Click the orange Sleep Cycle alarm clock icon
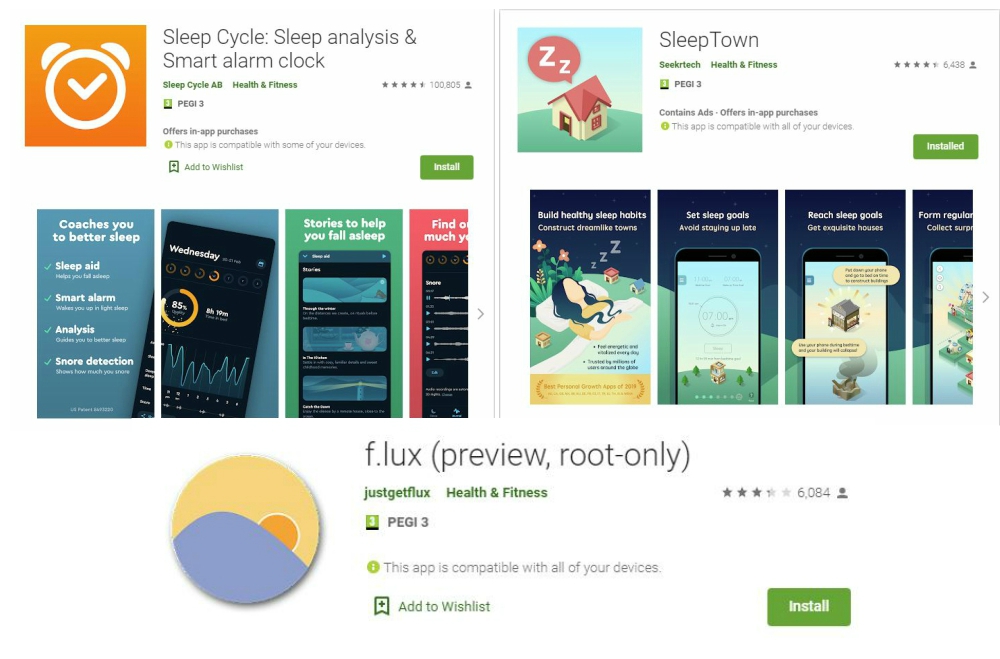Viewport: 1000px width, 659px height. (x=85, y=85)
